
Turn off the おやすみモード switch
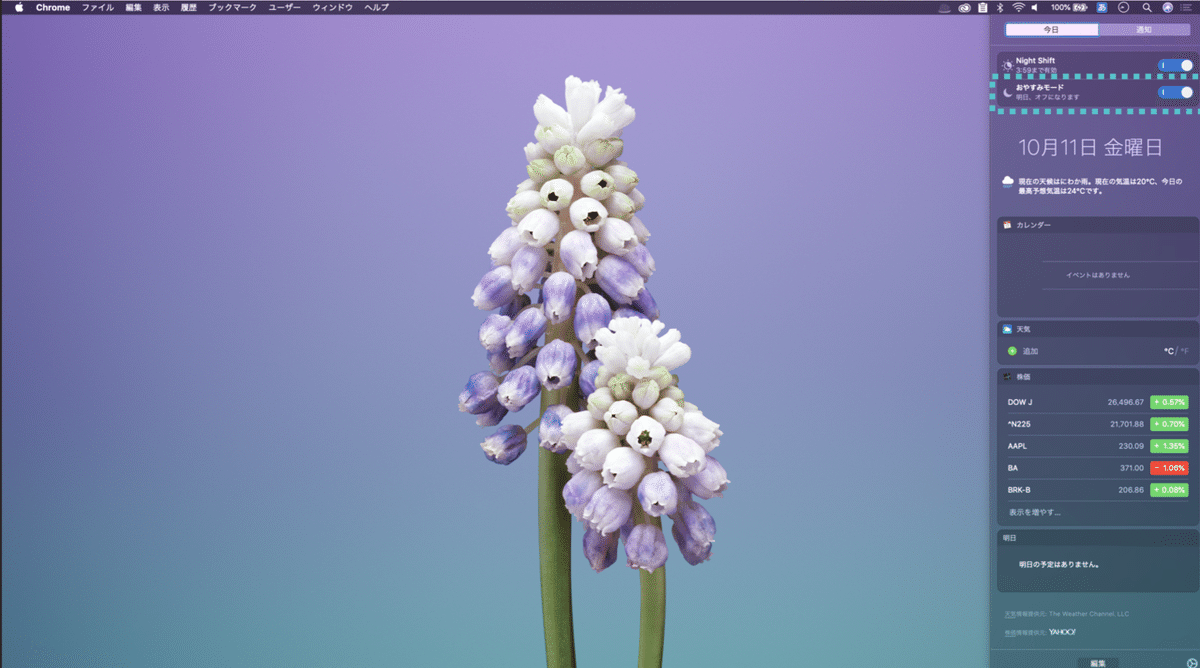coord(1176,92)
